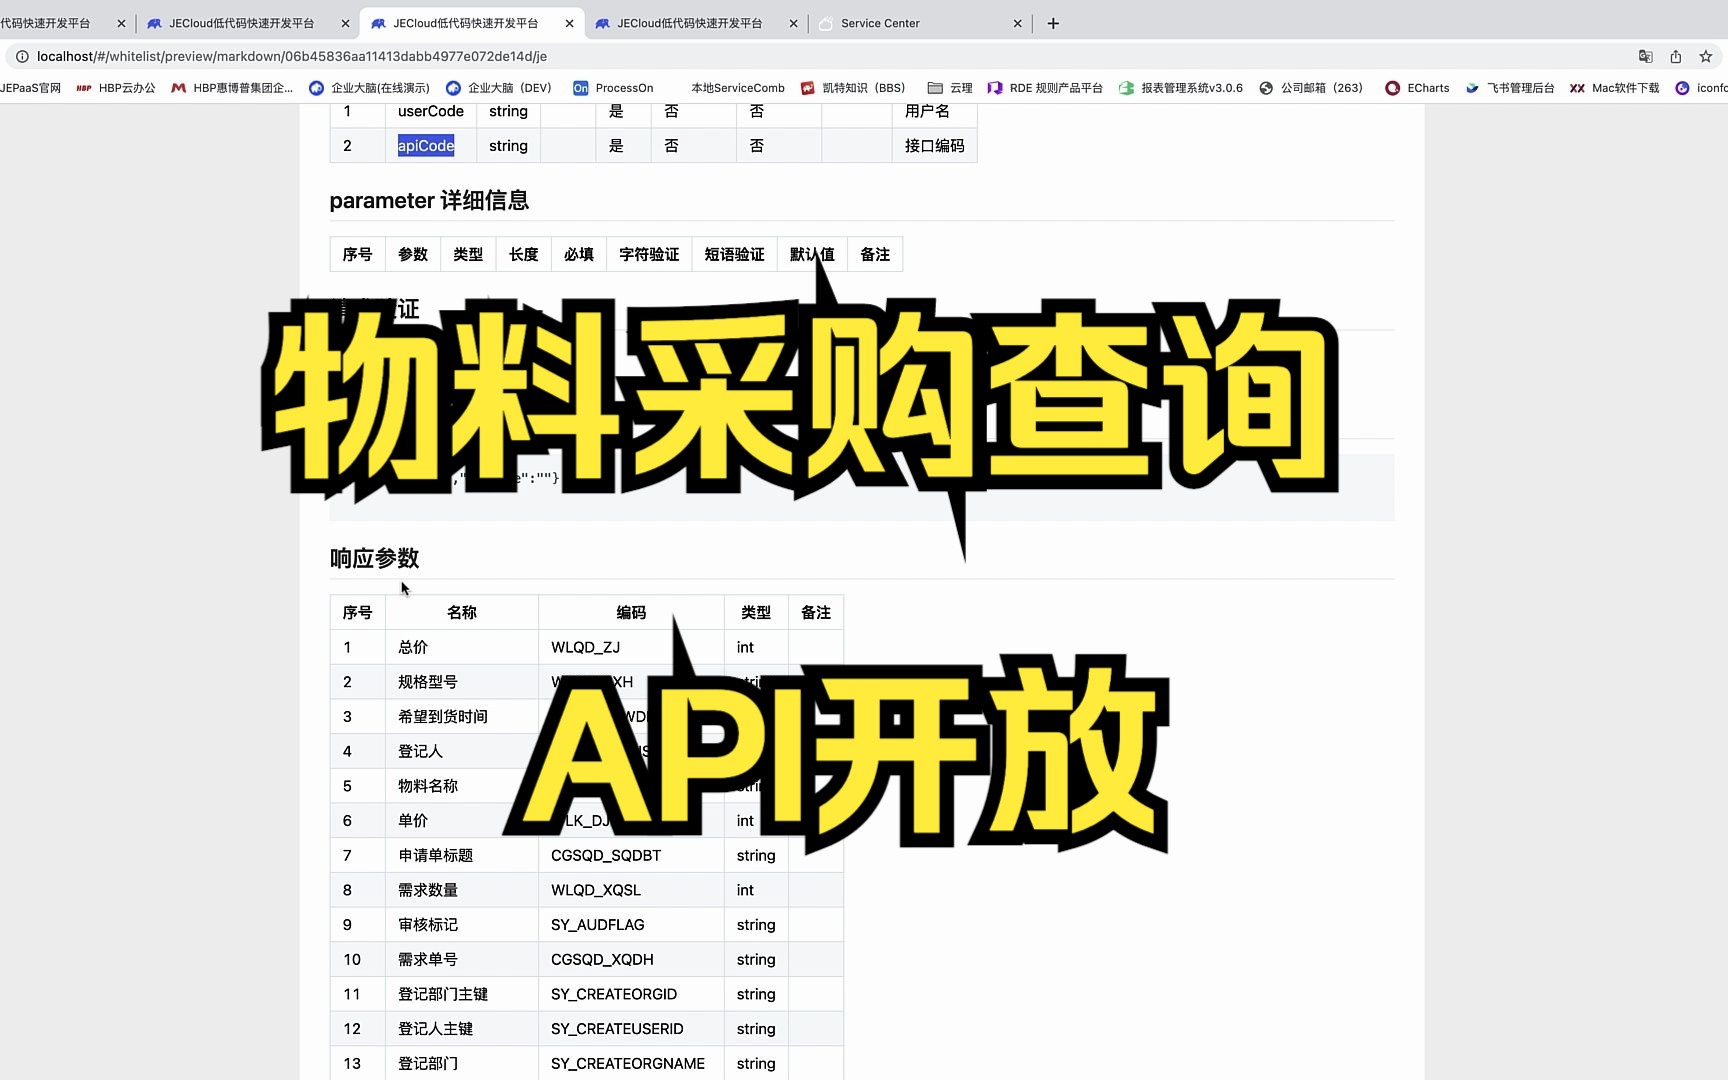Click the SY_CREATEORGID code cell
The height and width of the screenshot is (1080, 1728).
coord(631,994)
